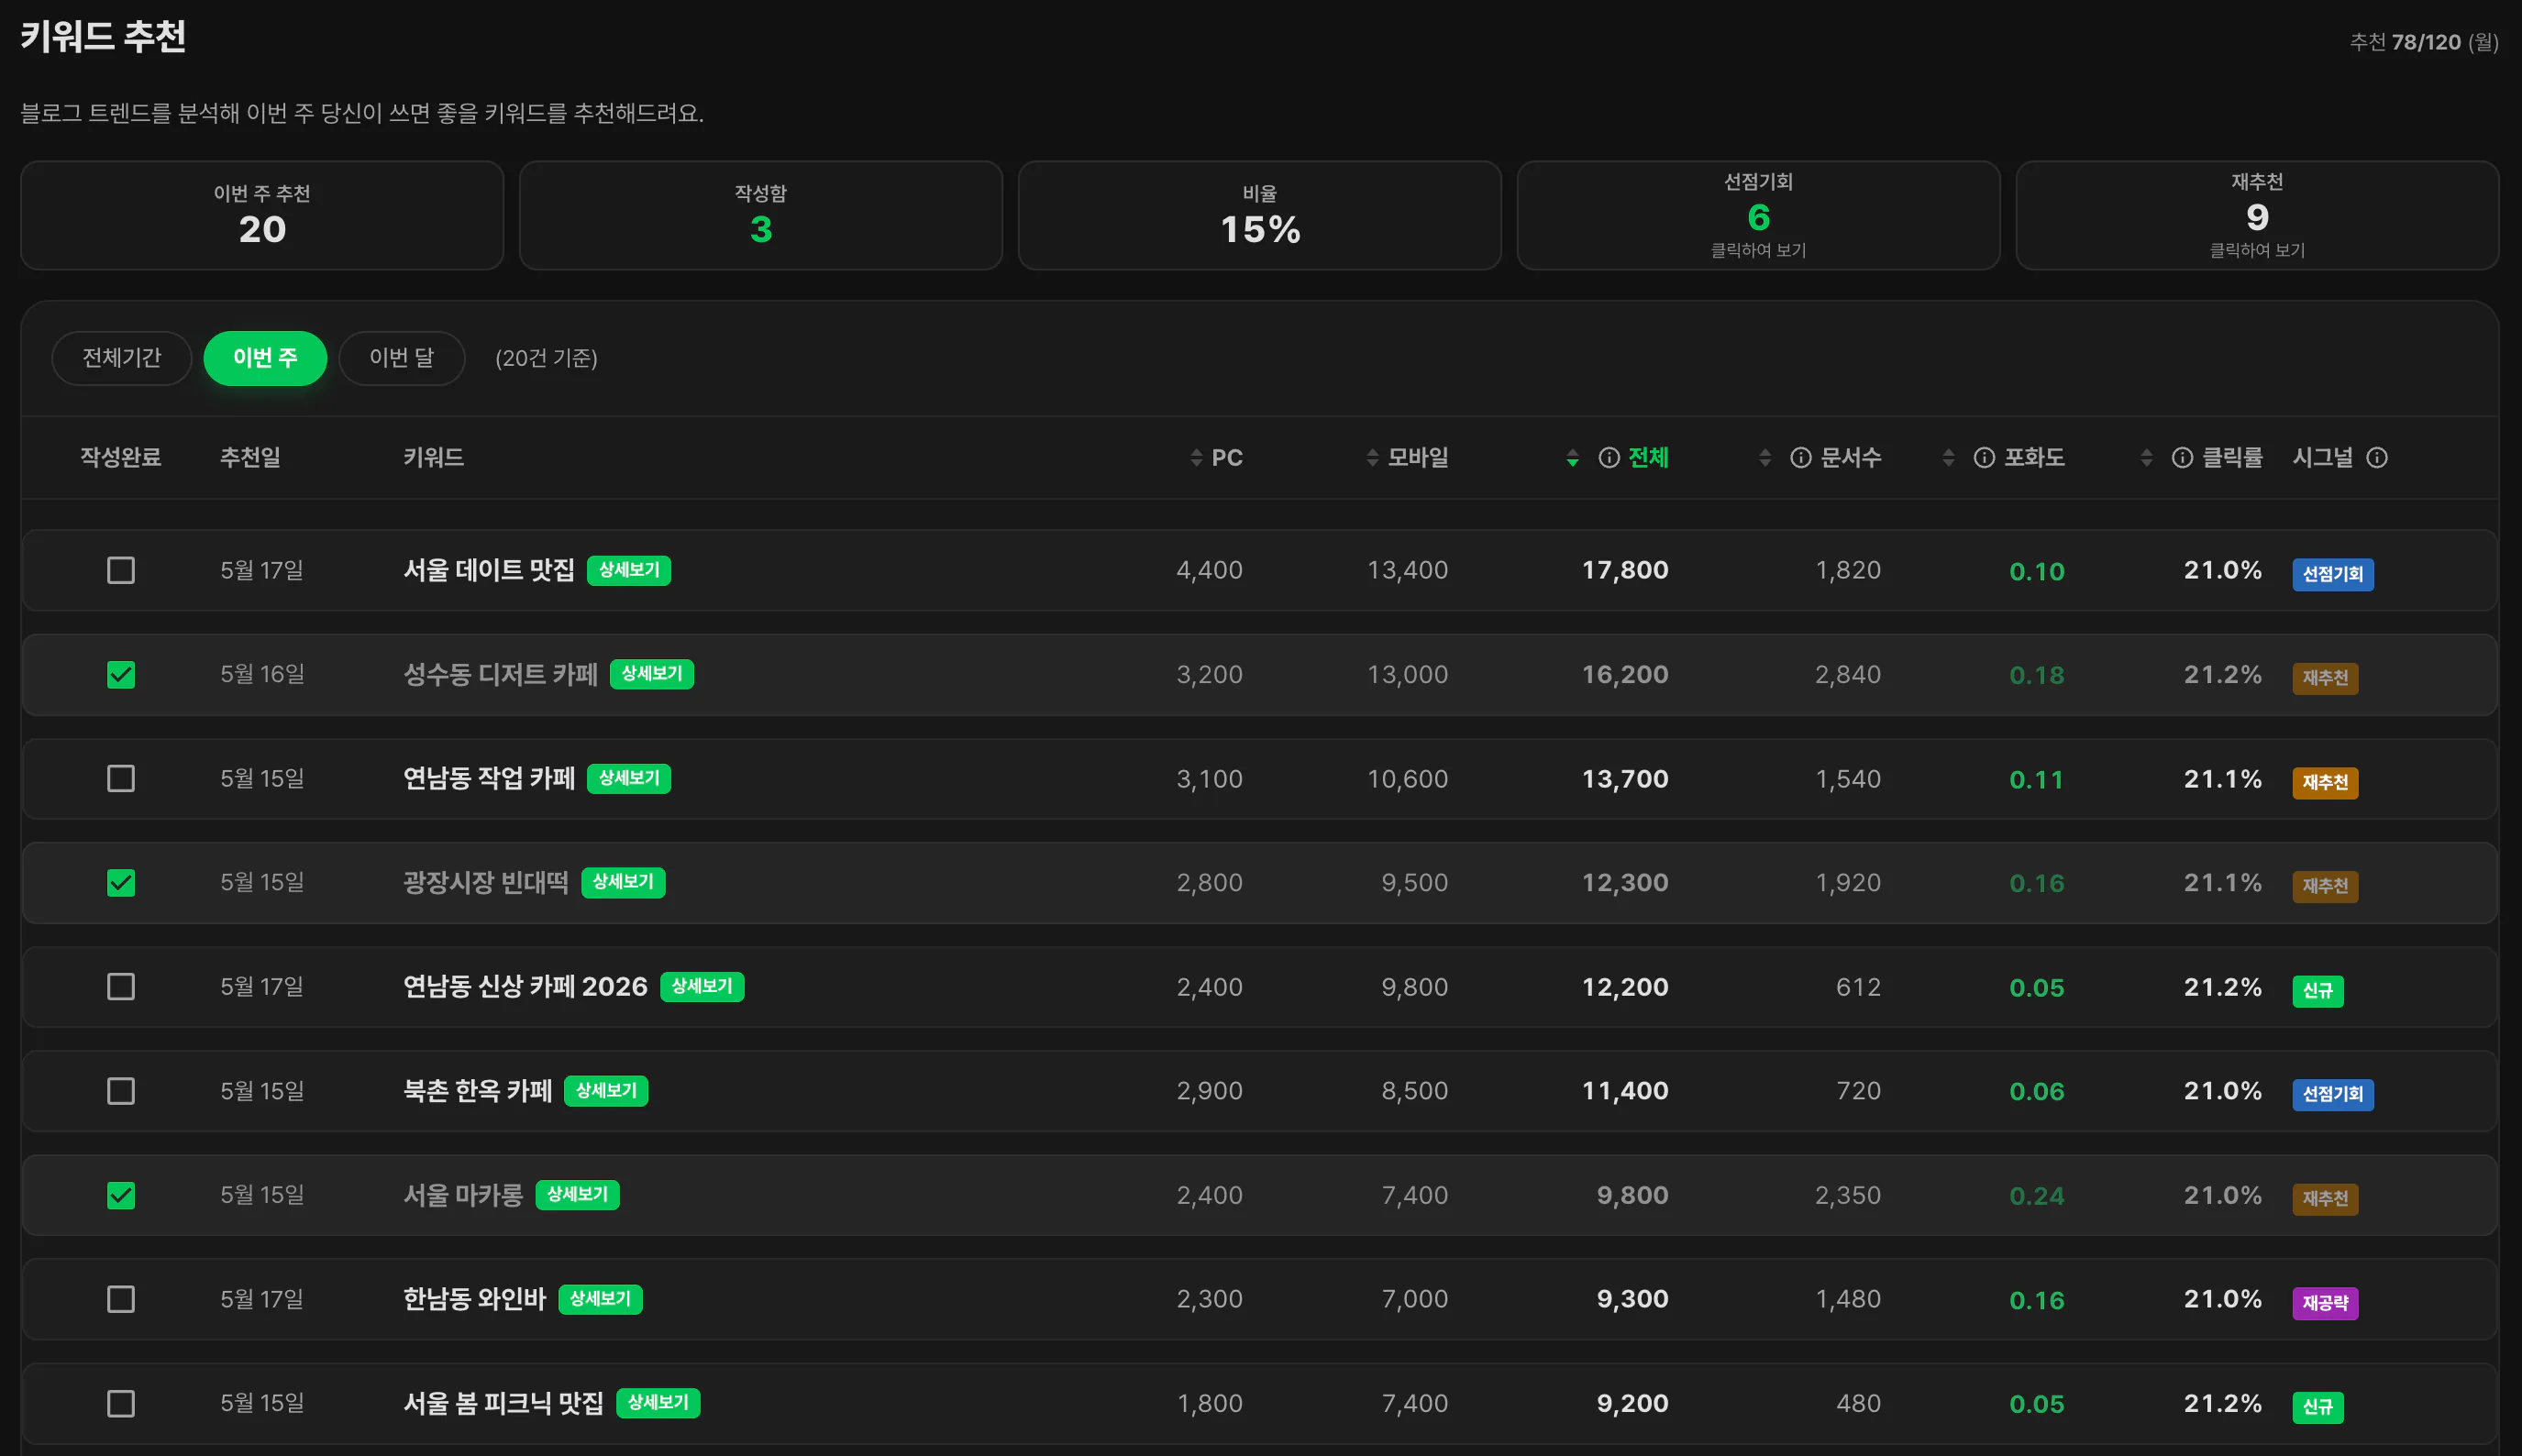
Task: Click the 선점기회 badge on 서울 데이트 맛집
Action: click(x=2332, y=574)
